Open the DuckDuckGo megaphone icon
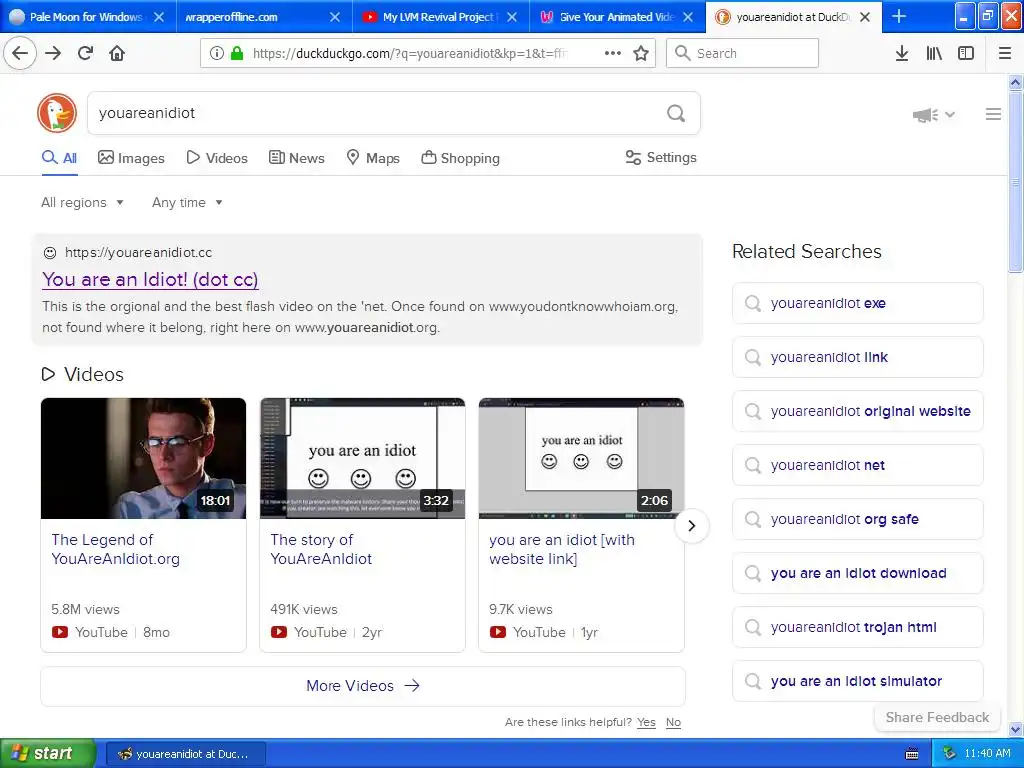Screen dimensions: 1024x768 [925, 115]
